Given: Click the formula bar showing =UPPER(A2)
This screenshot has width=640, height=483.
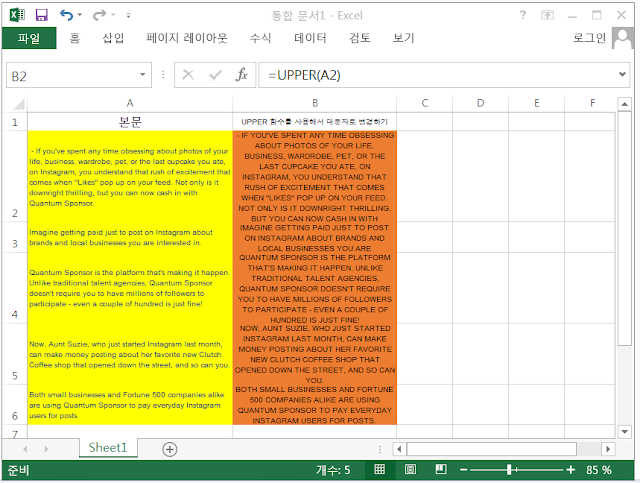Looking at the screenshot, I should coord(437,75).
